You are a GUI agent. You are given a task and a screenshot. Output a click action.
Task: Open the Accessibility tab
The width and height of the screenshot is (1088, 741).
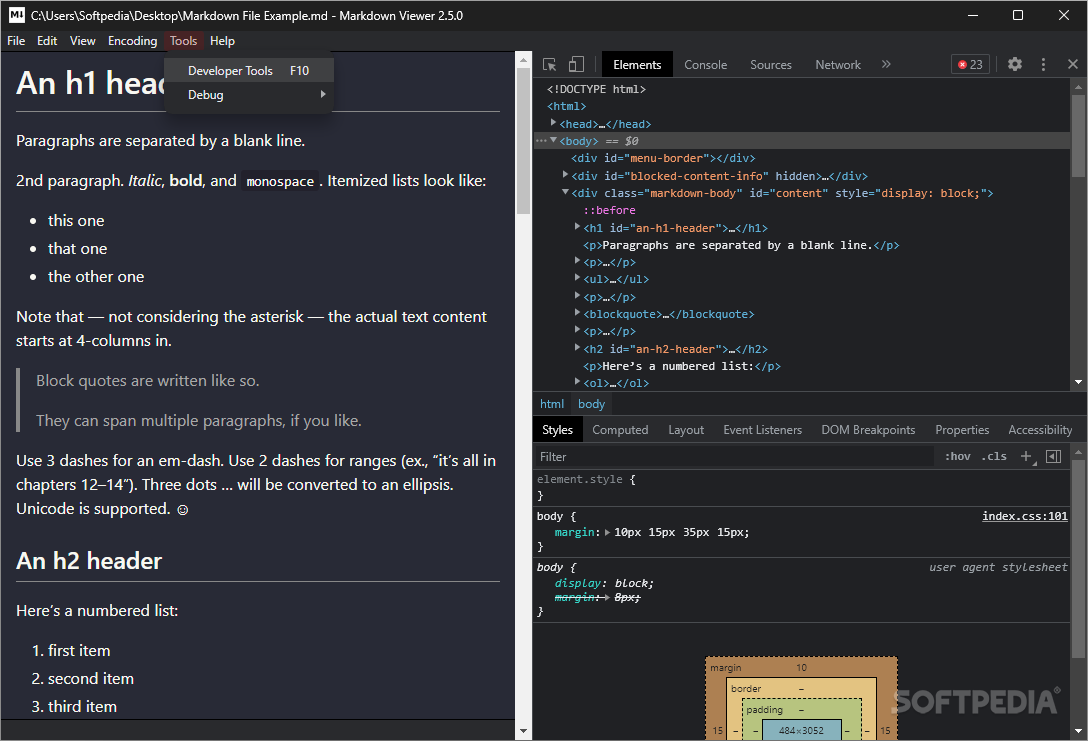click(x=1040, y=430)
